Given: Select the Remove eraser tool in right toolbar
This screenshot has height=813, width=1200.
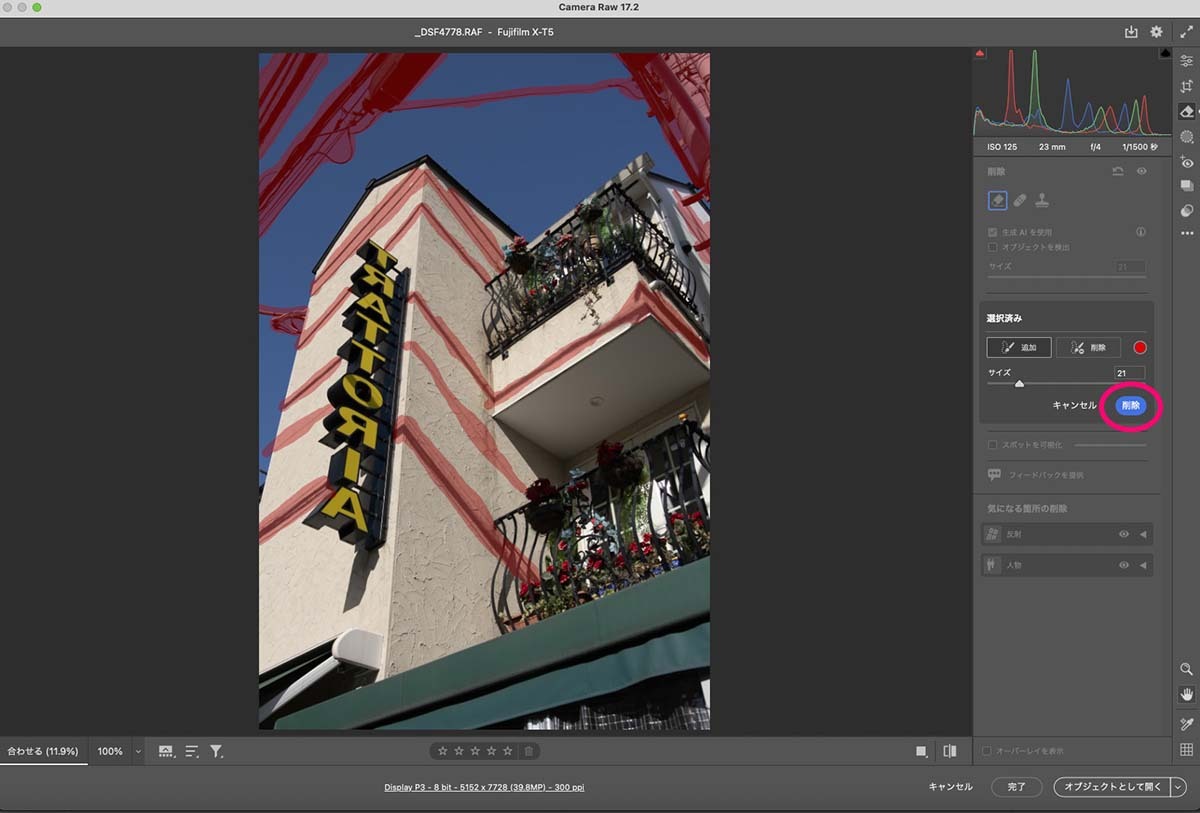Looking at the screenshot, I should [x=1187, y=111].
